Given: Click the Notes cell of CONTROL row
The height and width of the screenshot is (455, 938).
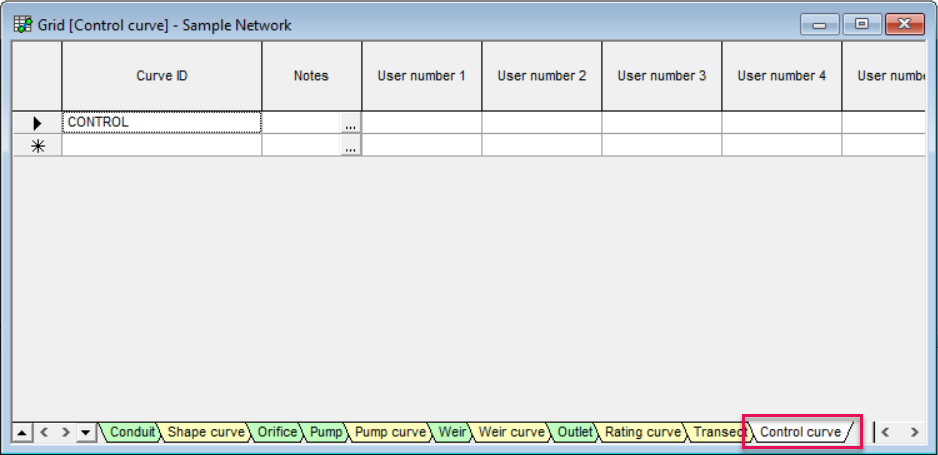Looking at the screenshot, I should pyautogui.click(x=302, y=123).
